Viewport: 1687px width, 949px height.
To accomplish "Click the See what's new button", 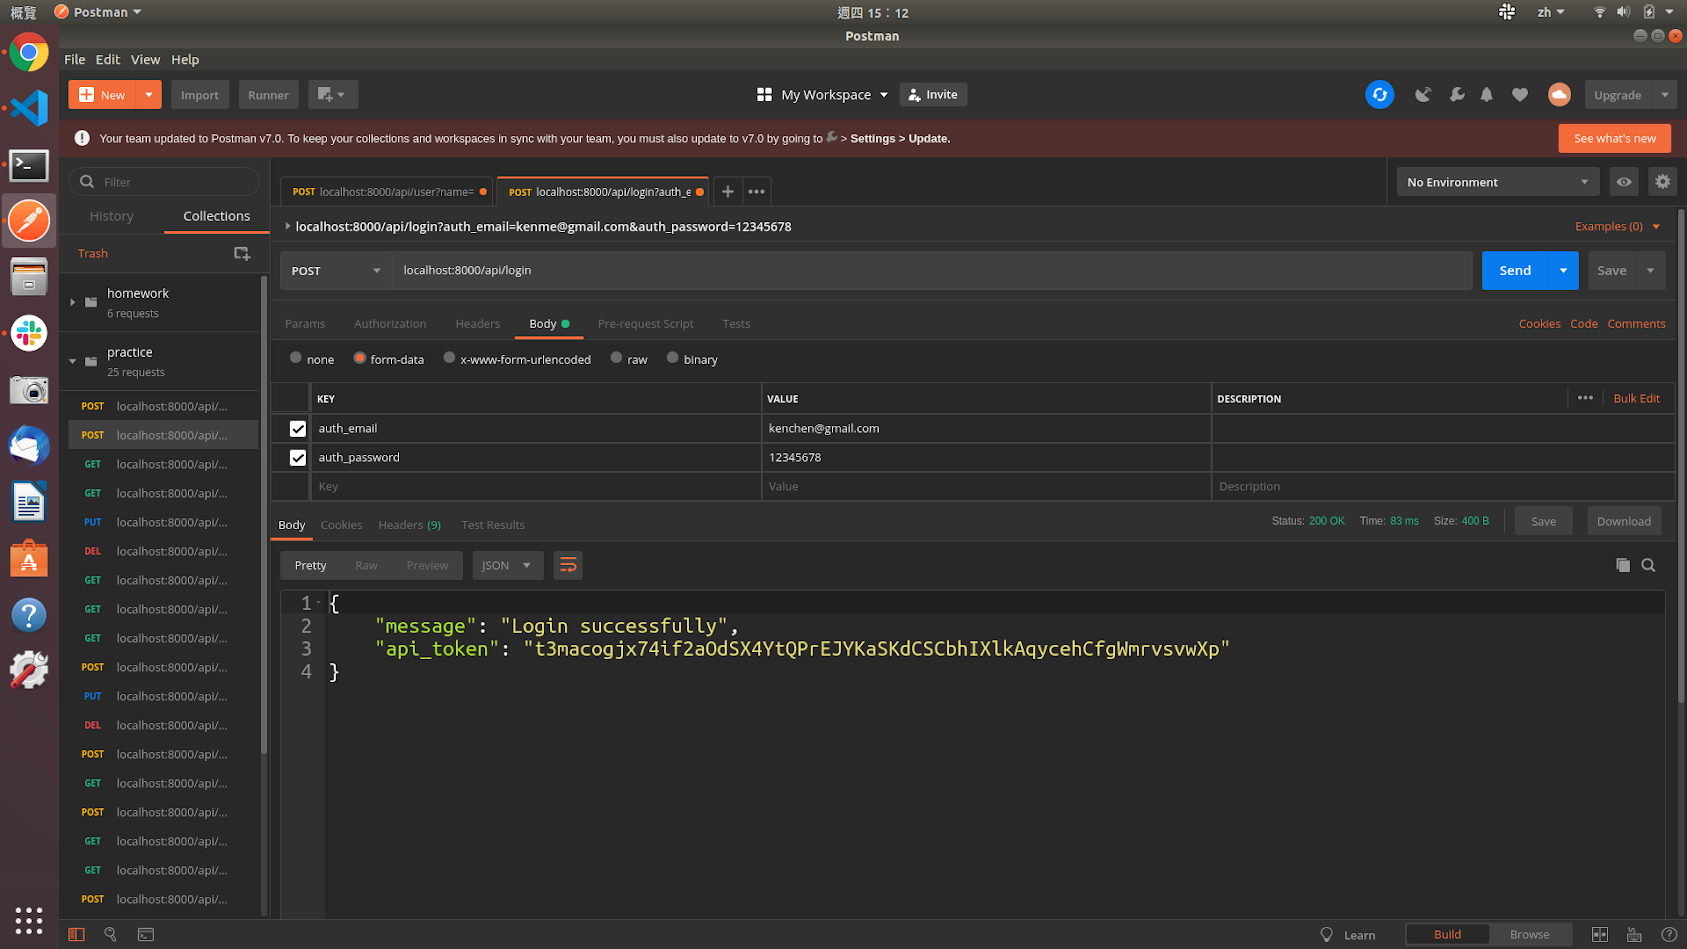I will 1614,138.
